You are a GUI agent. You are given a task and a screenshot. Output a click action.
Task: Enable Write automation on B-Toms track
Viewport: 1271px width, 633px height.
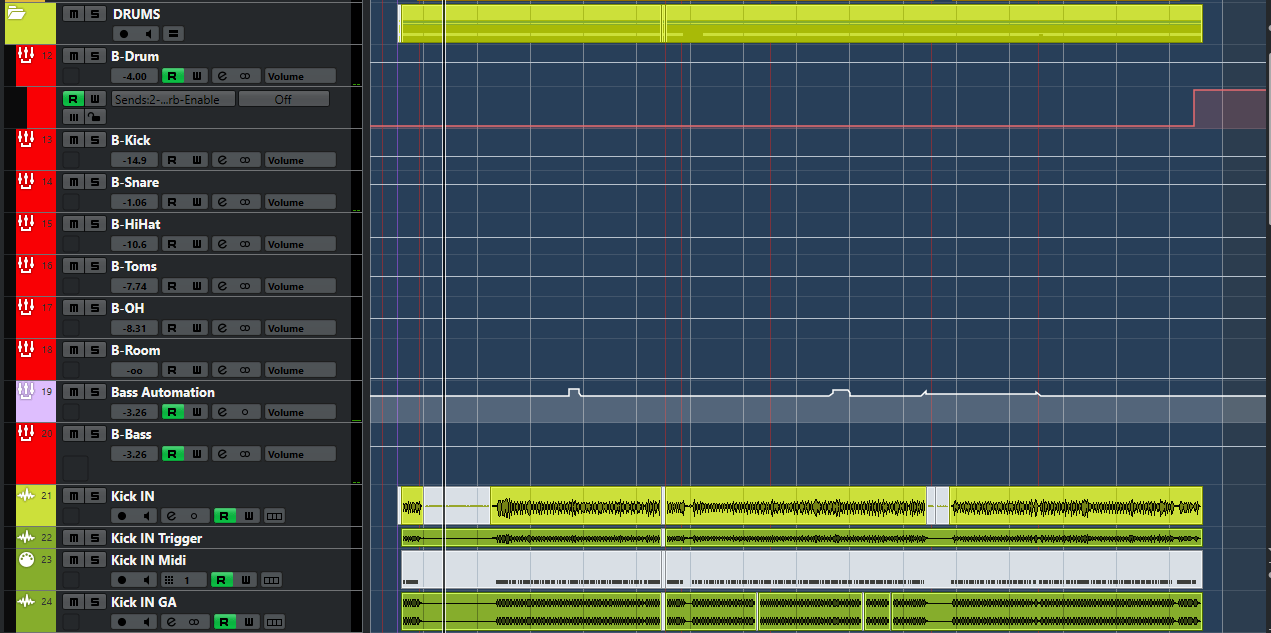[197, 286]
